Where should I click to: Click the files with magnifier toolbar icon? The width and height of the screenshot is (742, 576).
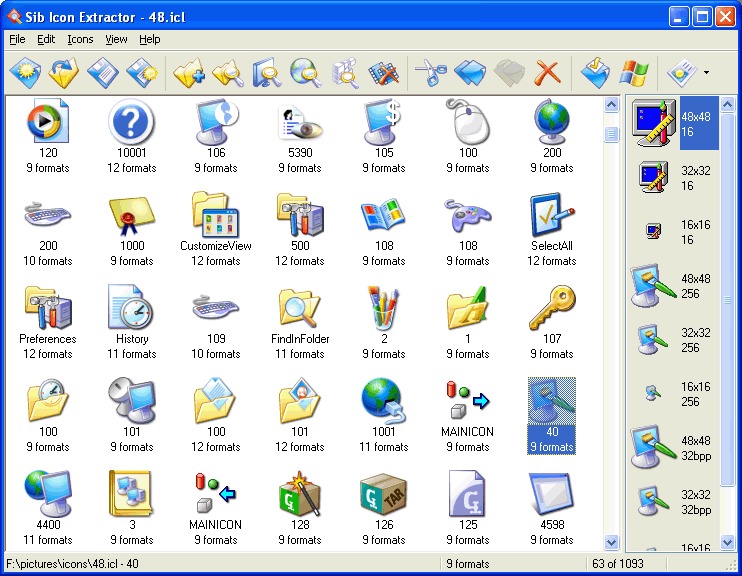pyautogui.click(x=345, y=73)
